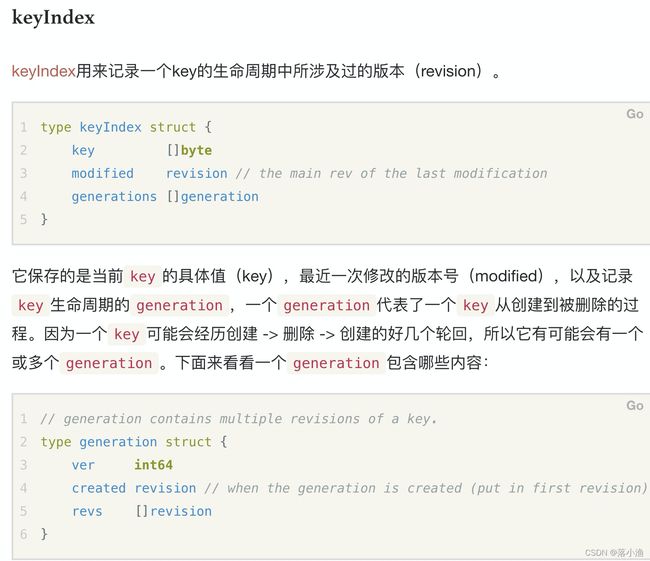Click the generations field name in code
Image resolution: width=650 pixels, height=561 pixels.
coord(114,197)
